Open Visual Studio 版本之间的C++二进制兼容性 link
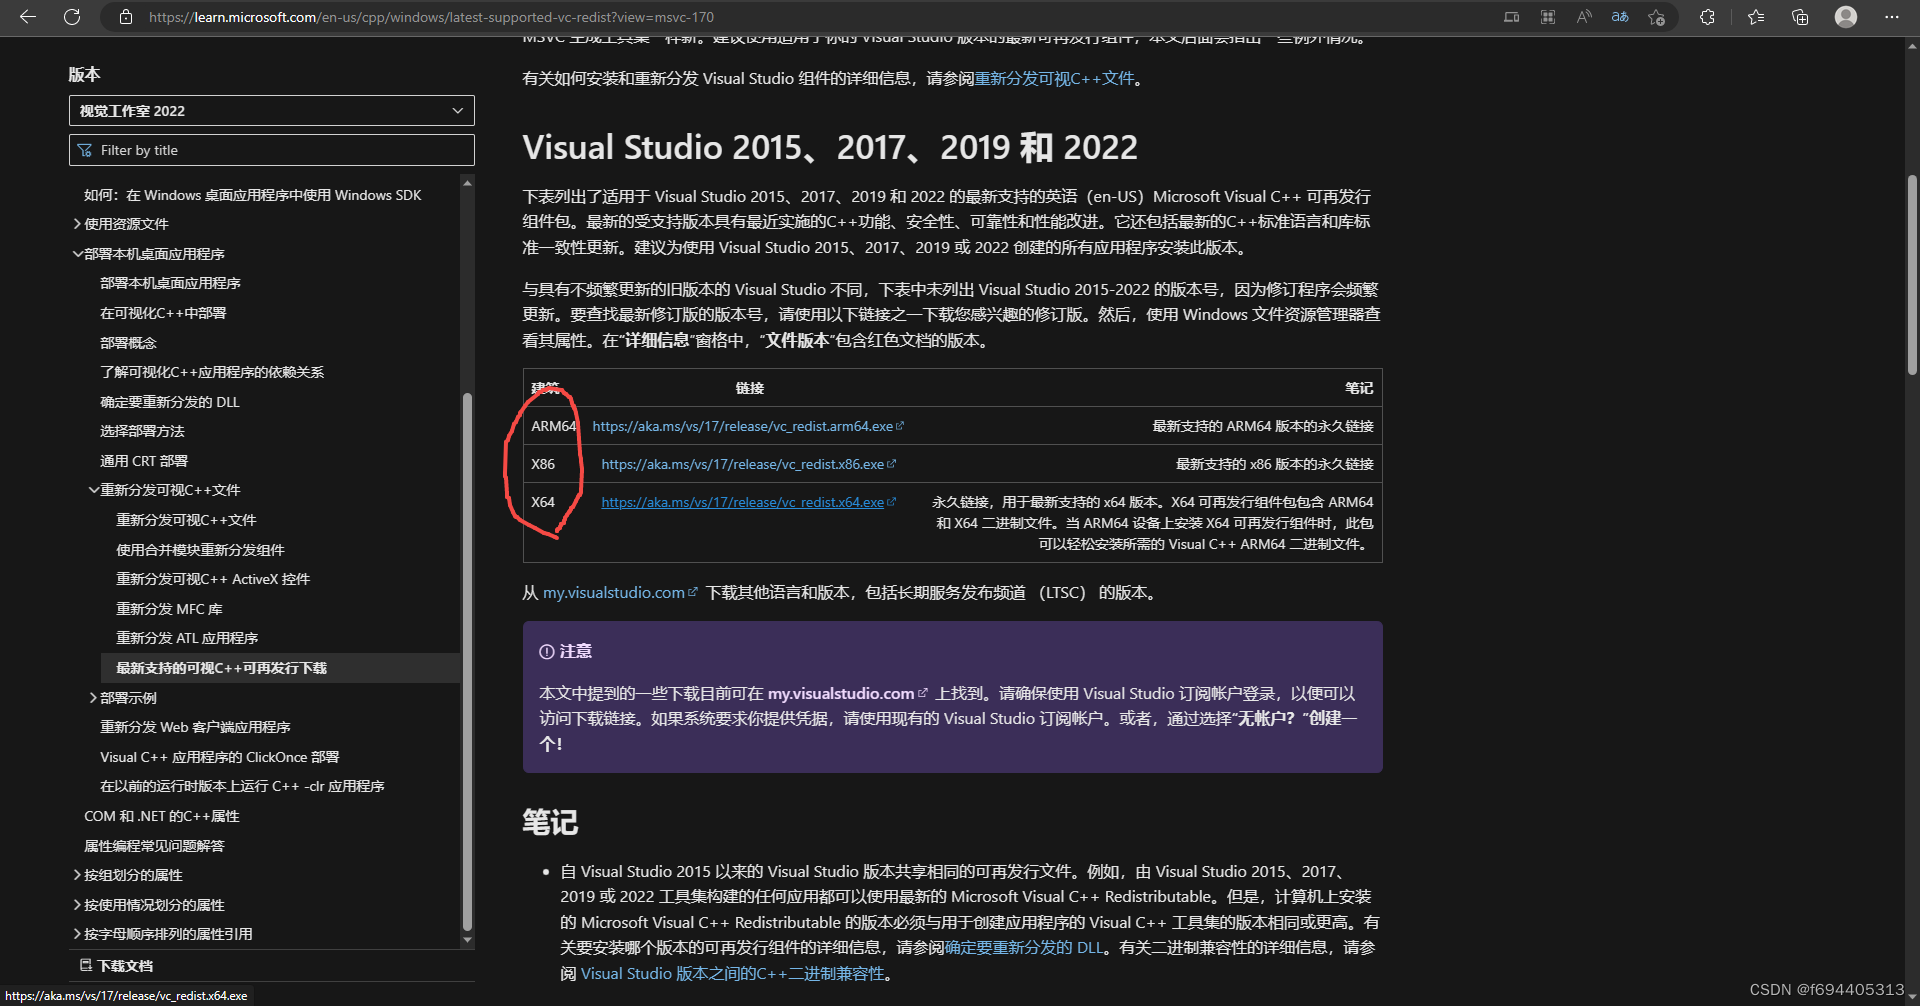This screenshot has height=1006, width=1920. (733, 973)
